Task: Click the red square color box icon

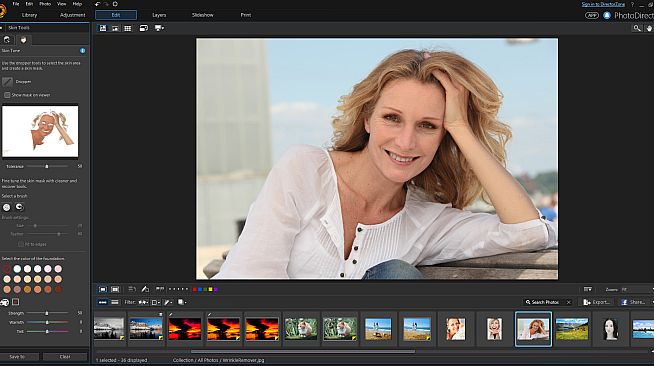Action: (x=15, y=302)
